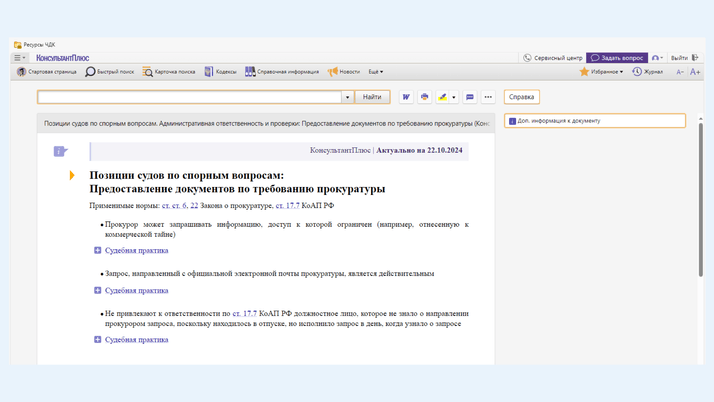Export the document to Word
714x402 pixels.
pos(406,97)
